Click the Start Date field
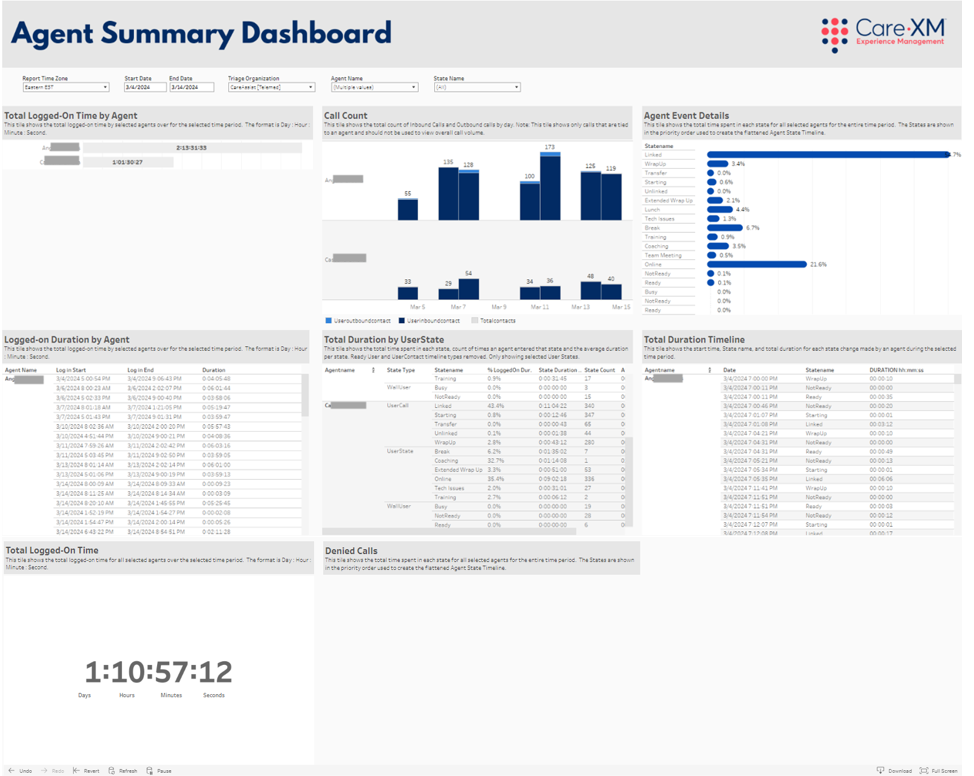The image size is (974, 776). click(144, 88)
